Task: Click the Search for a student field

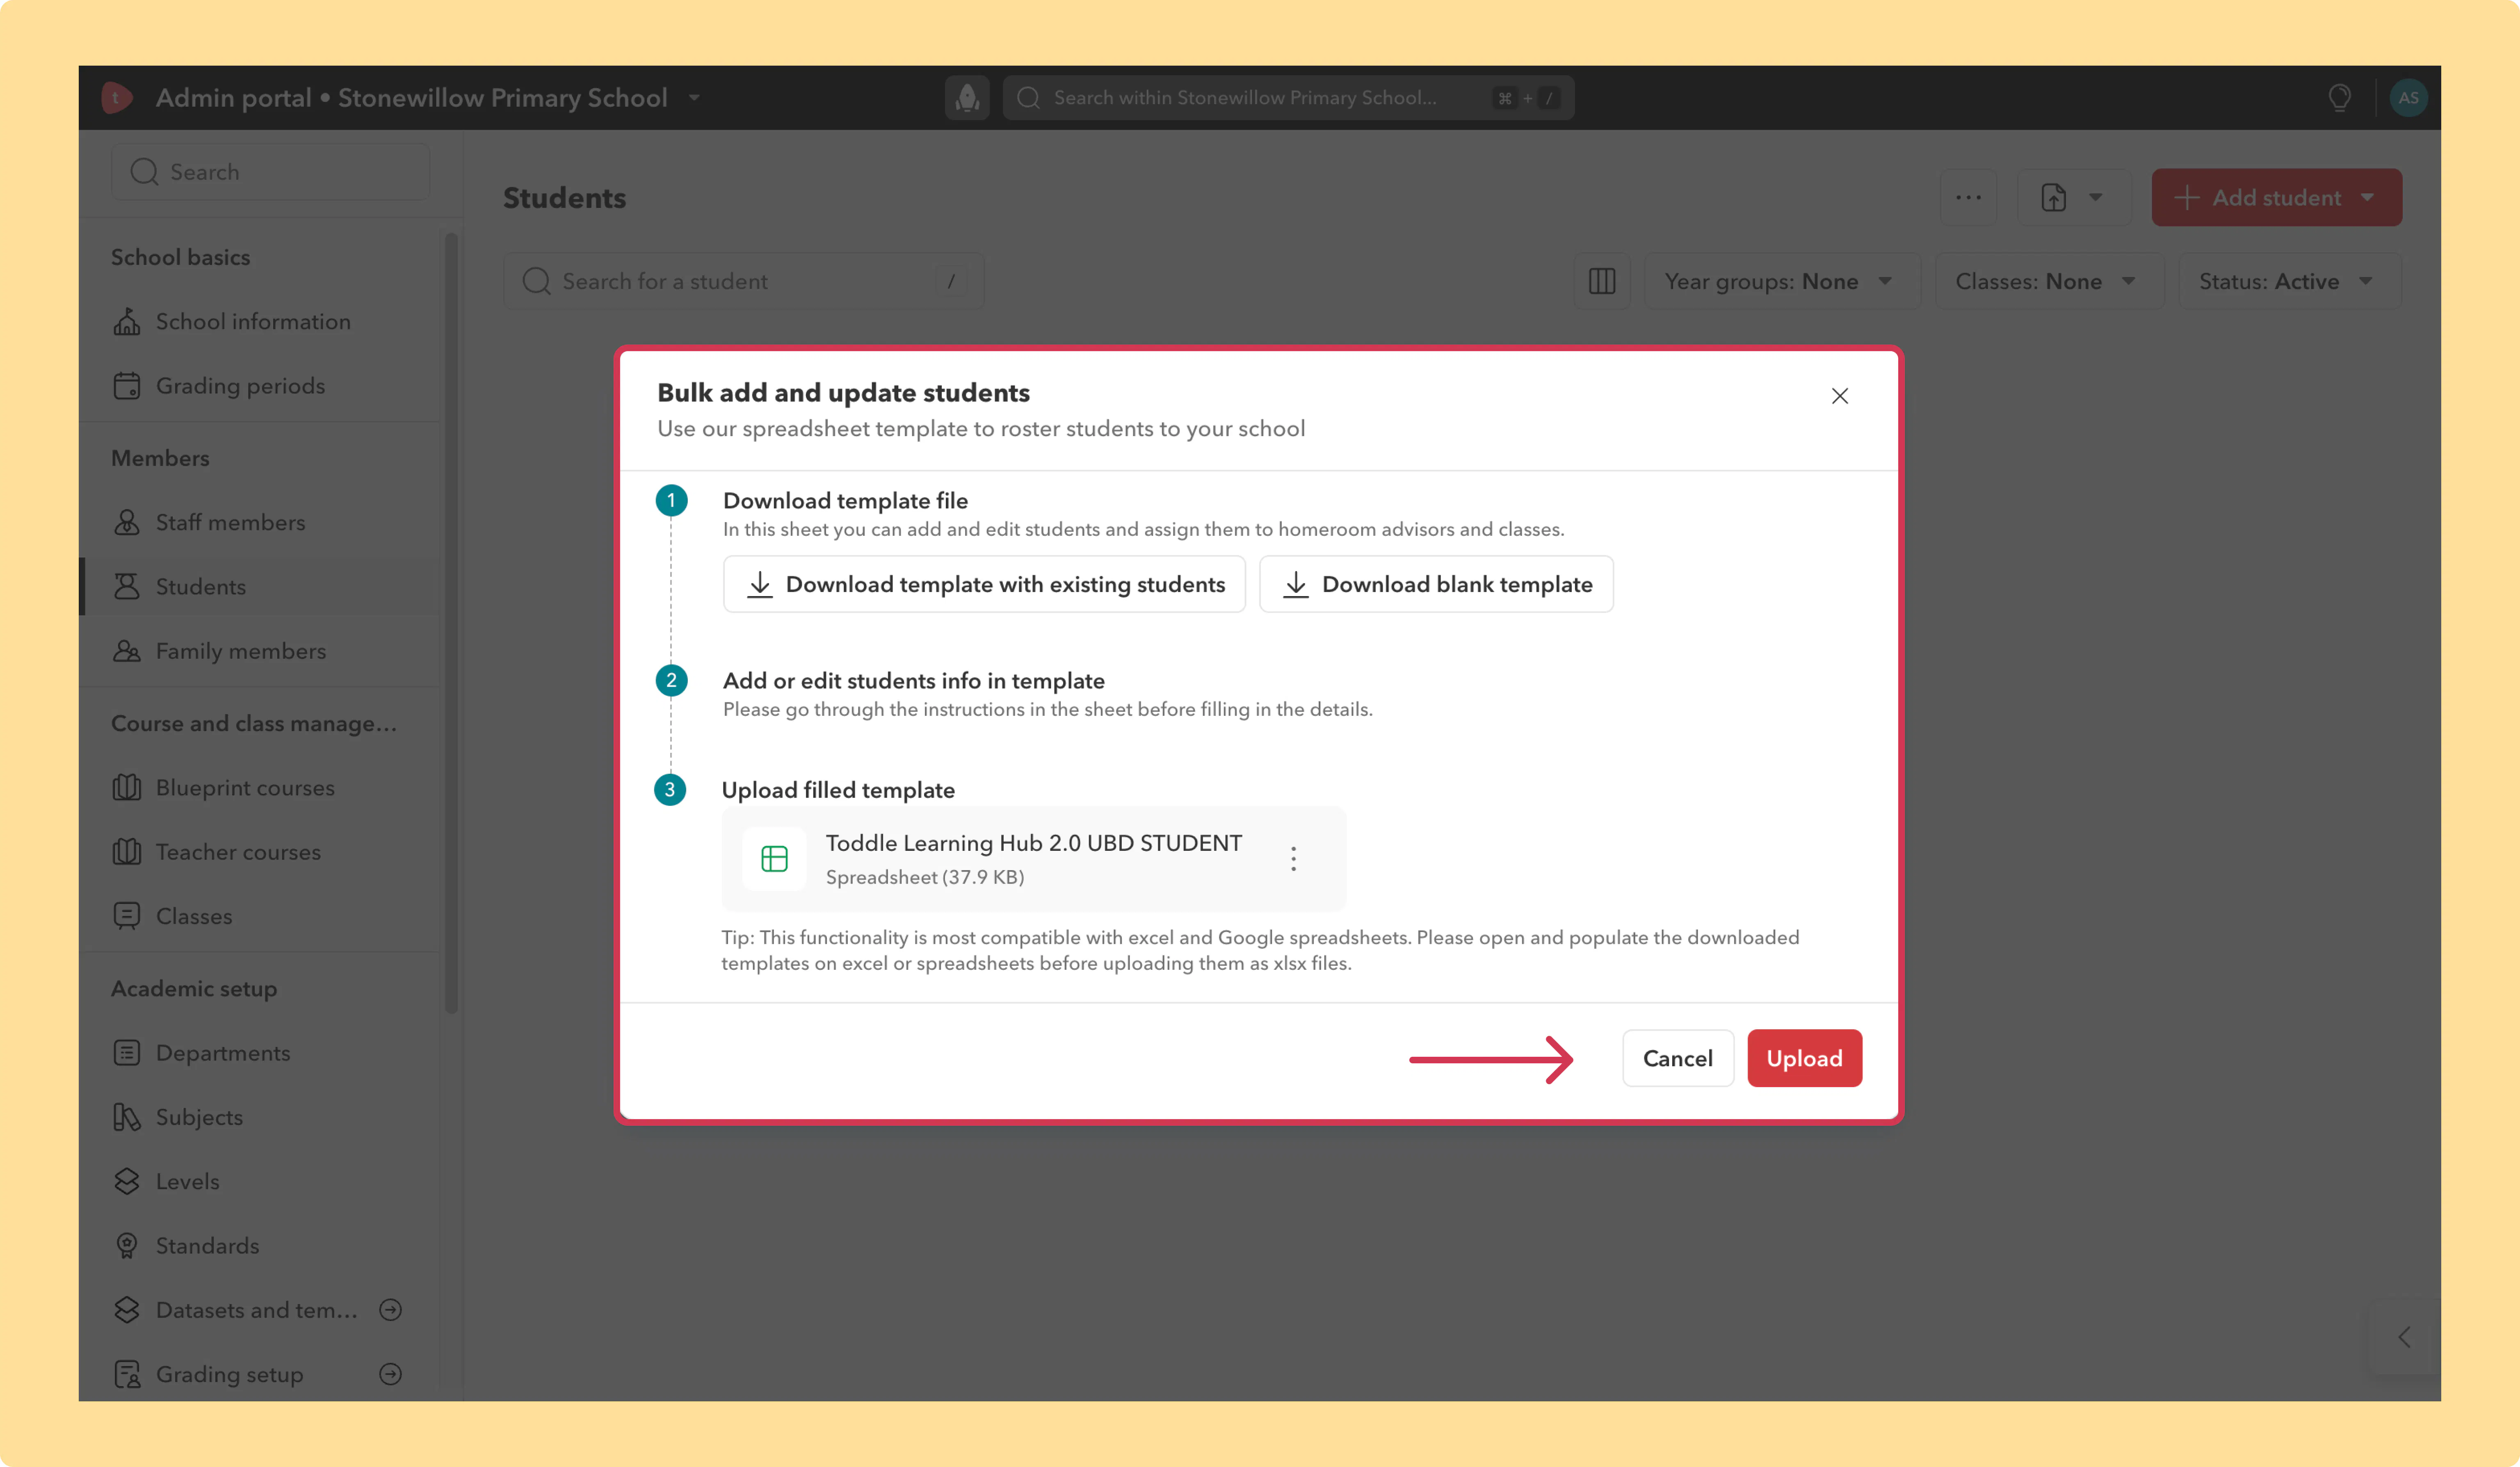Action: [x=743, y=281]
